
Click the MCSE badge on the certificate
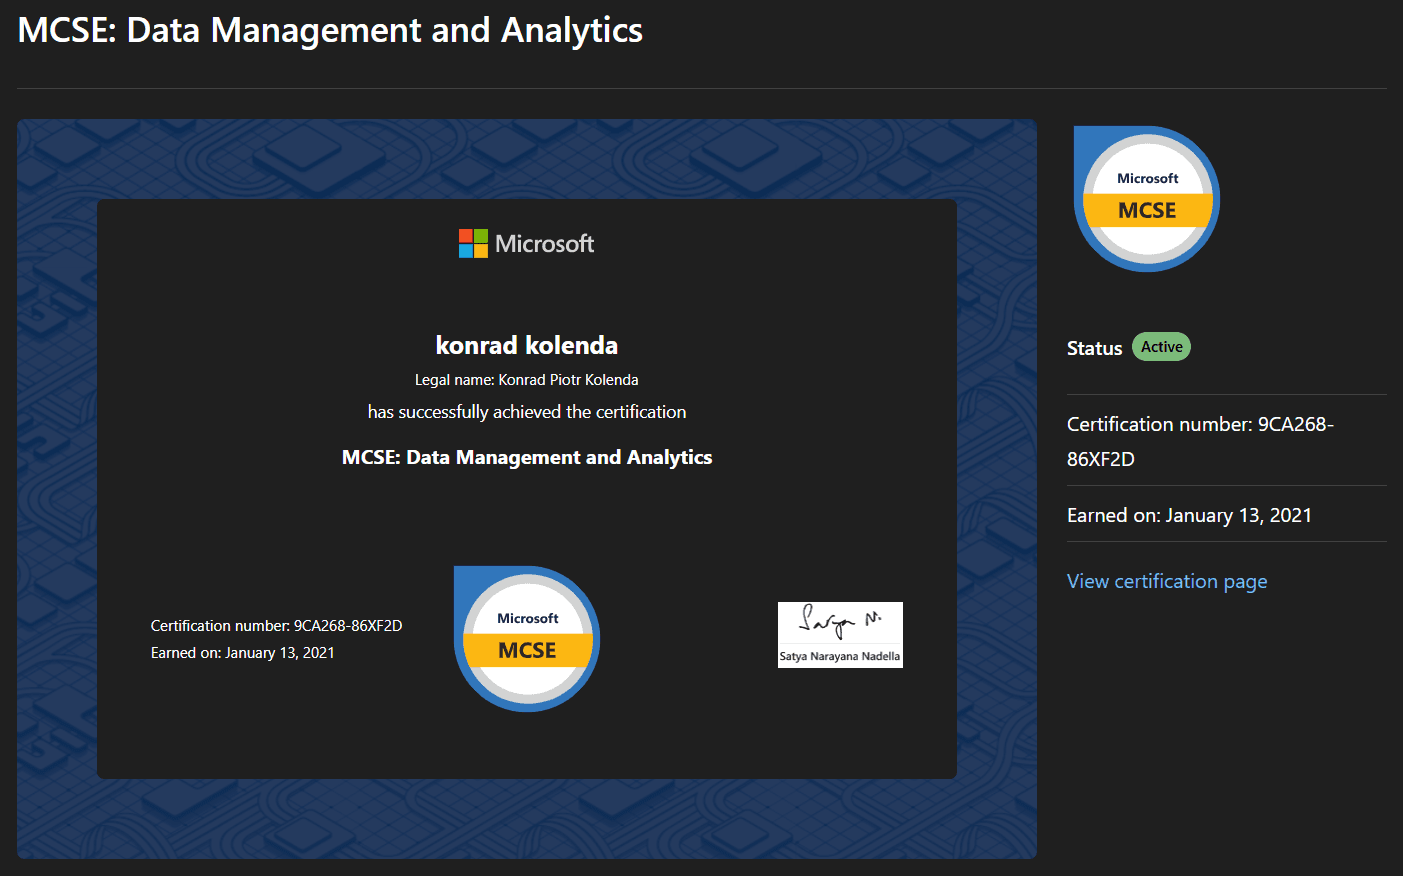527,639
